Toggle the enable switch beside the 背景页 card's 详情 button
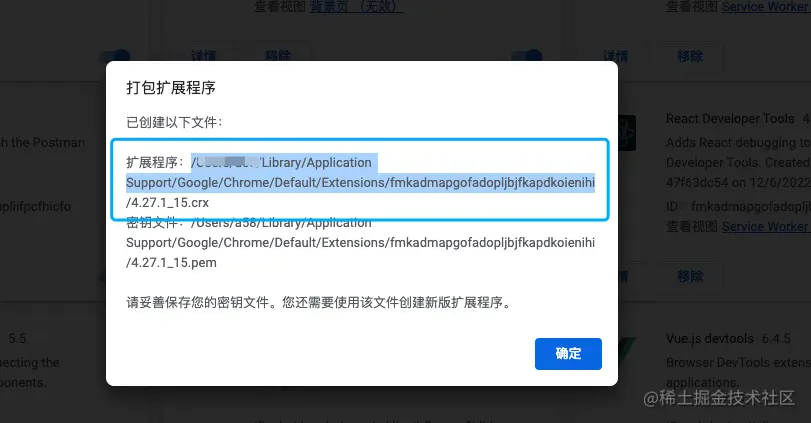811x423 pixels. 115,56
